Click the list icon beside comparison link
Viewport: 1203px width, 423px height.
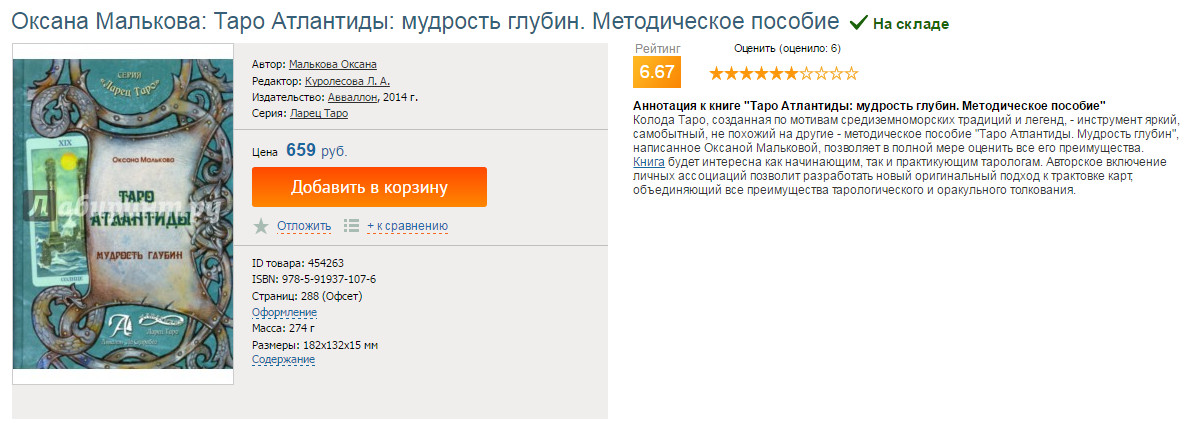(x=351, y=225)
